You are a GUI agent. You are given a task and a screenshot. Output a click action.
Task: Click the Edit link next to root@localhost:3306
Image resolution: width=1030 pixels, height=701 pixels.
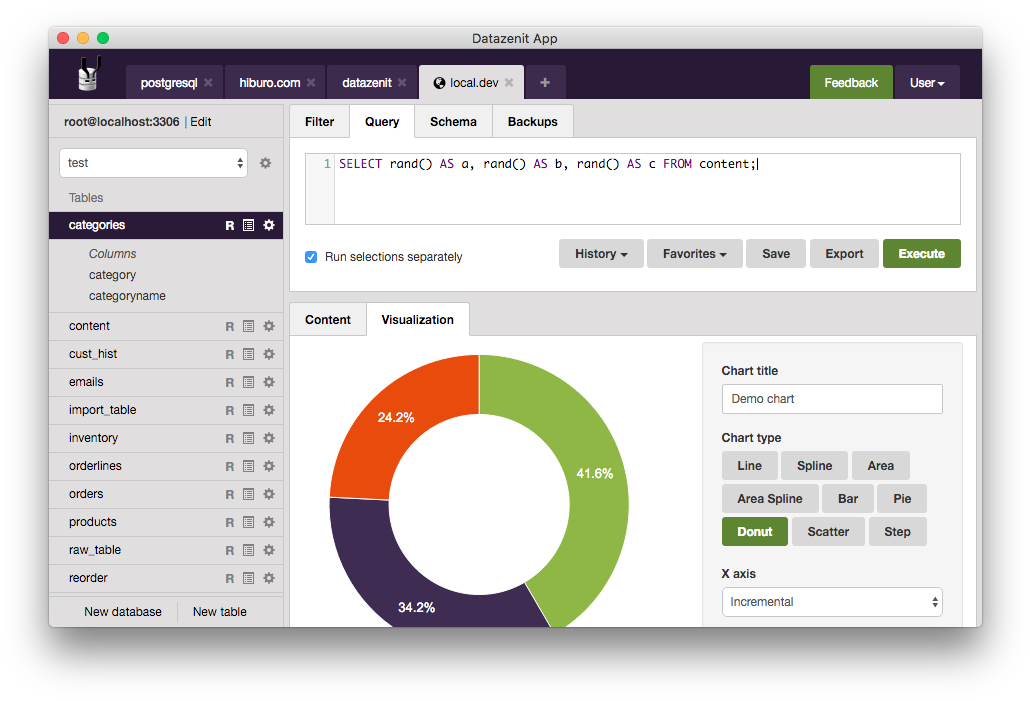(204, 121)
